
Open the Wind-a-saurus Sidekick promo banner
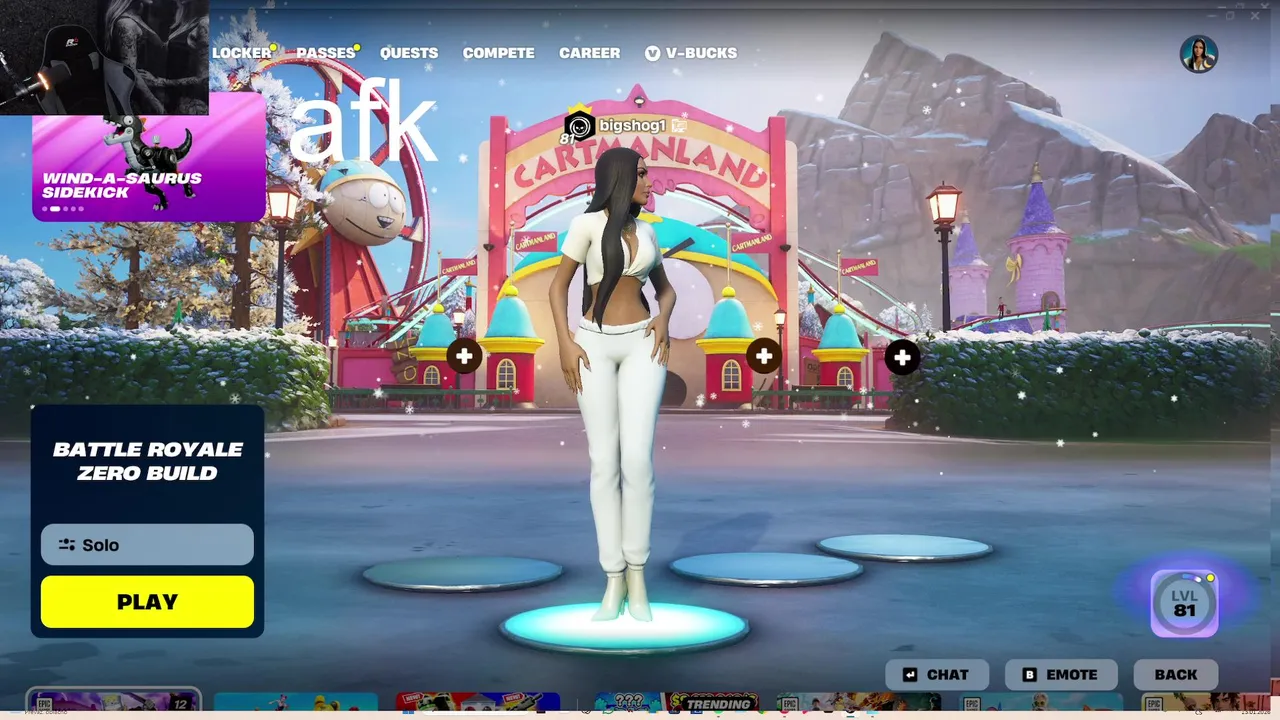[148, 157]
